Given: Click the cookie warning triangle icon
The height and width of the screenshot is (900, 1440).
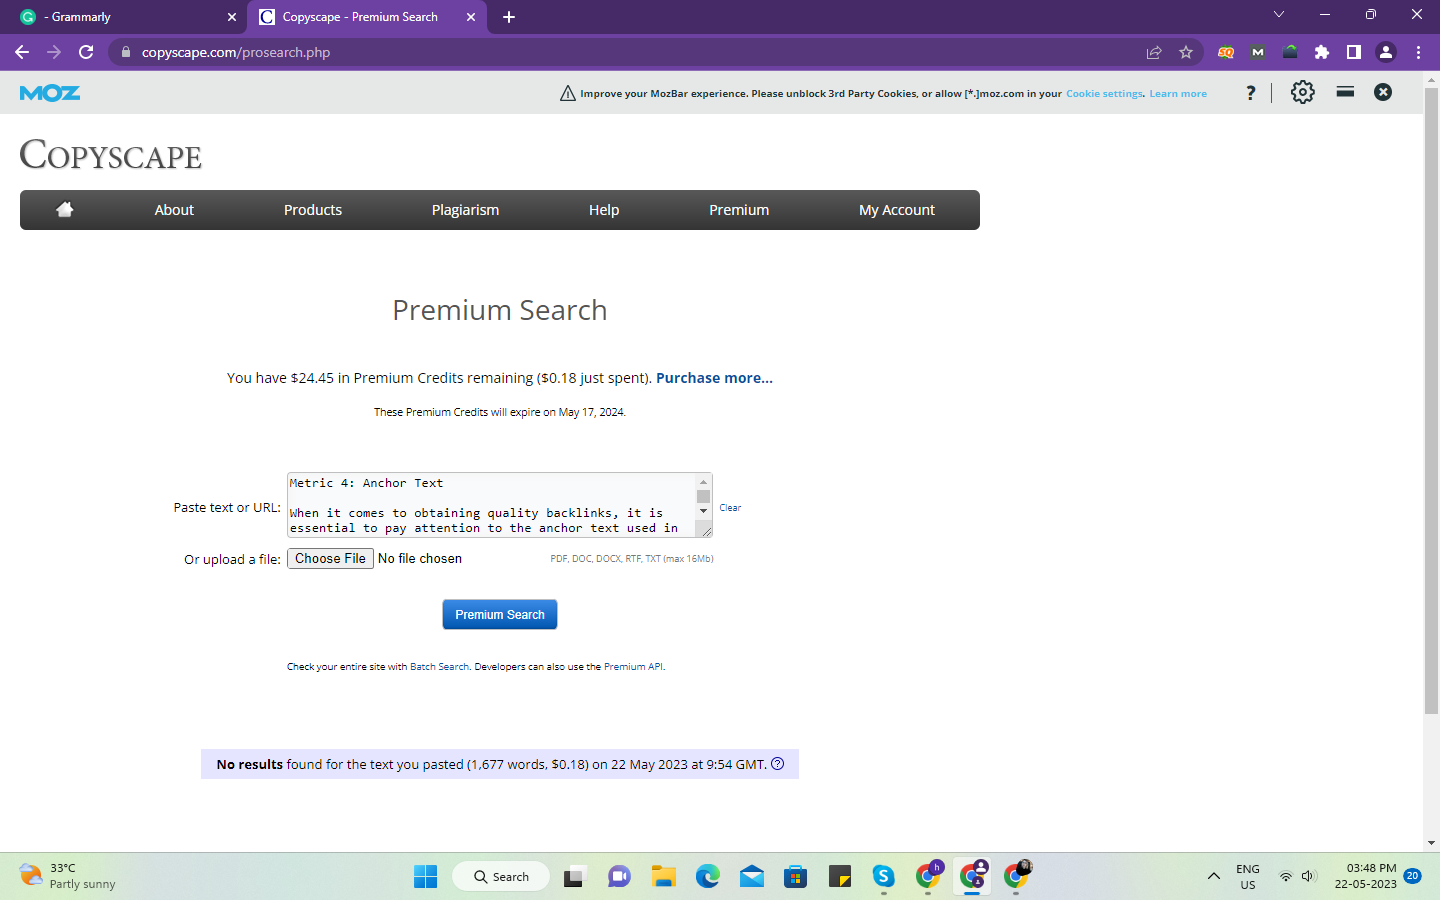Looking at the screenshot, I should [568, 93].
